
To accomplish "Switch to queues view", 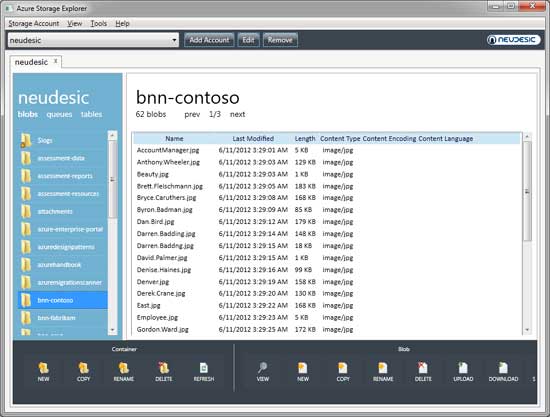I will pos(59,114).
